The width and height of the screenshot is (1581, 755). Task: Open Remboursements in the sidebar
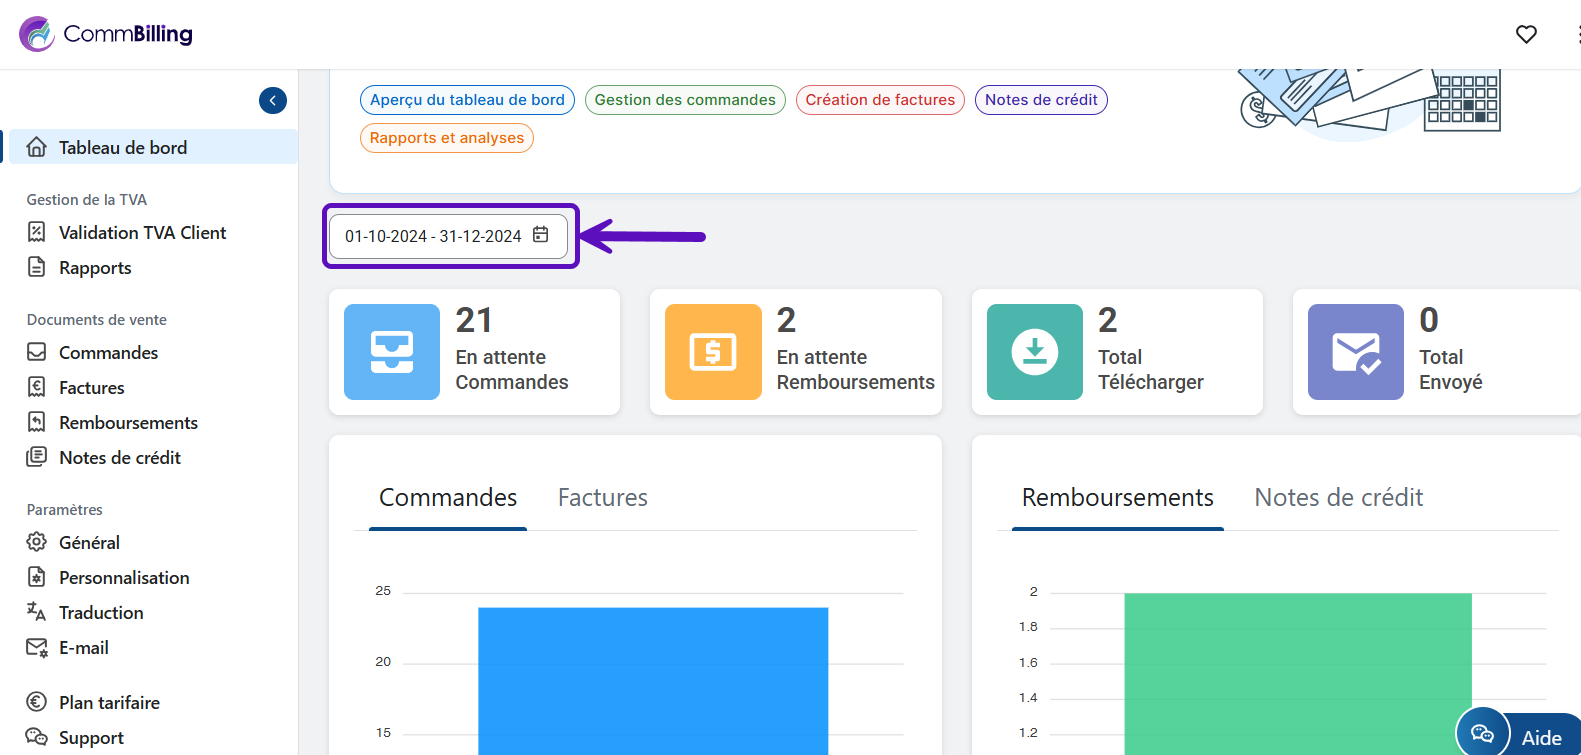click(128, 423)
